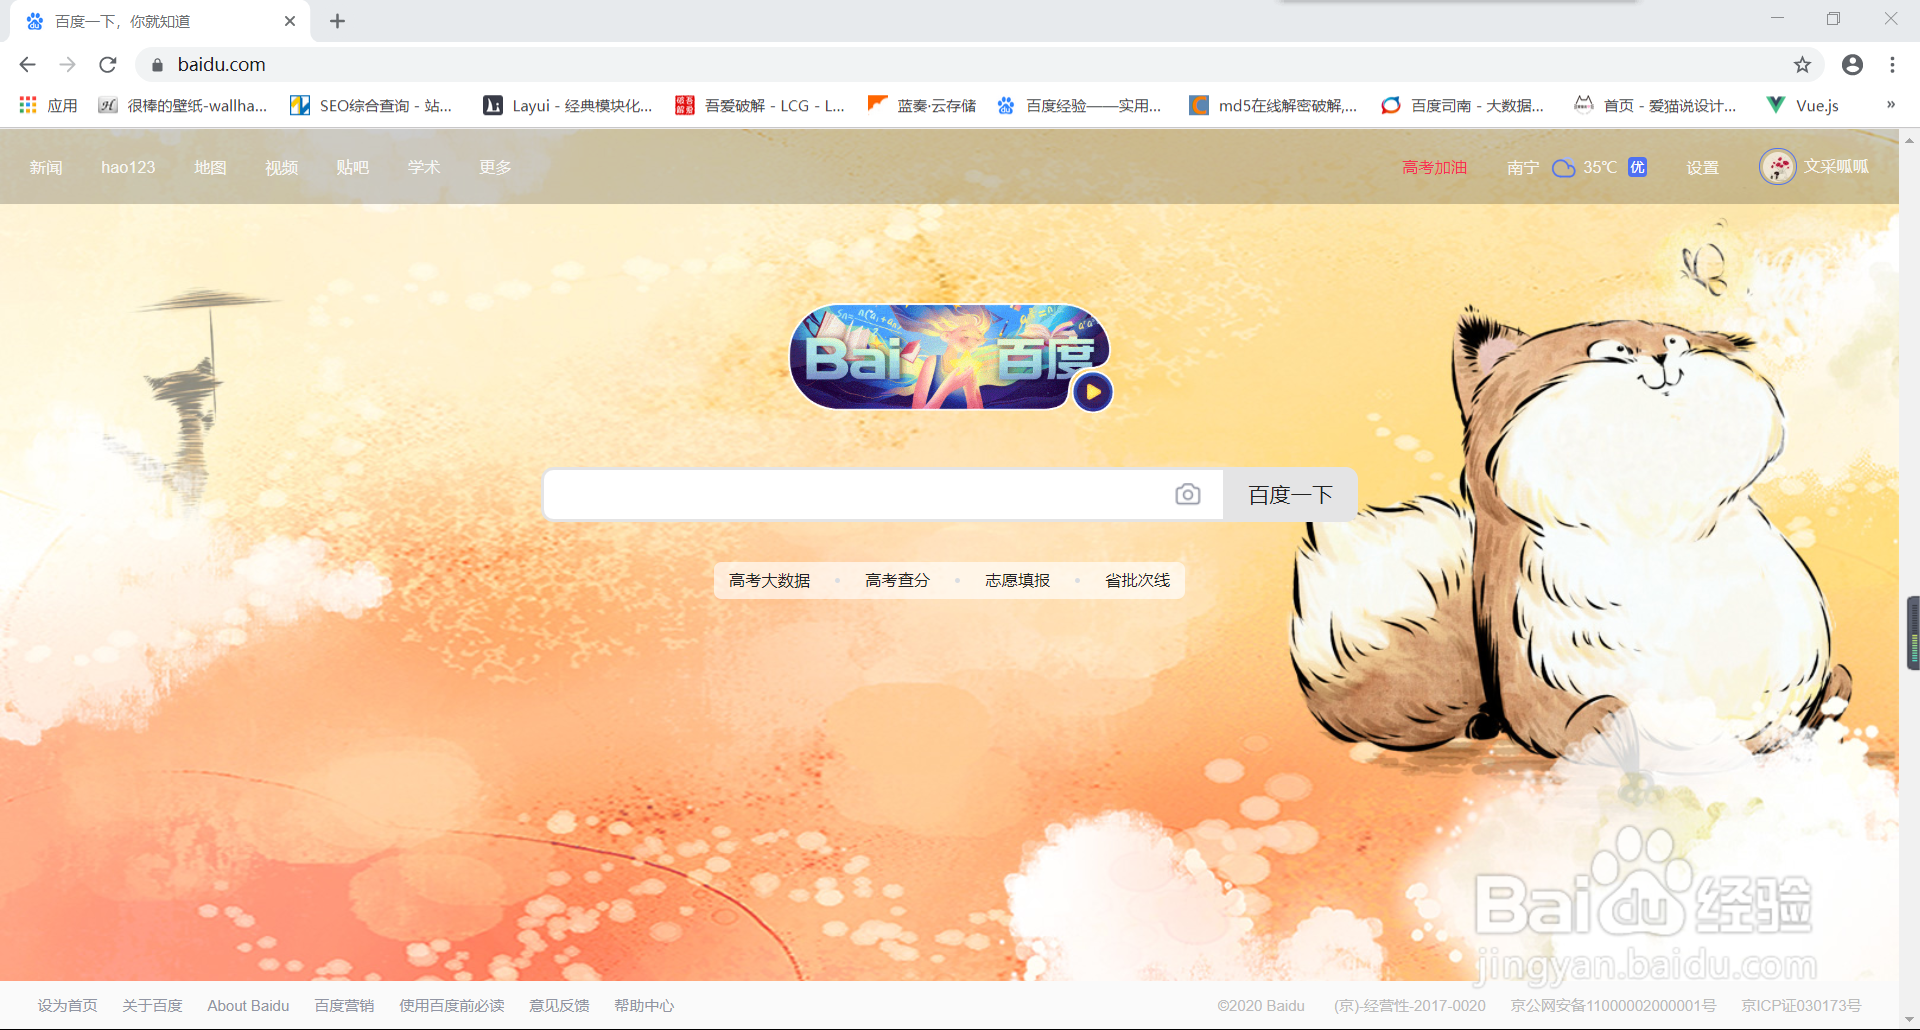The image size is (1920, 1030).
Task: Open 省批次线 suggestion
Action: coord(1137,580)
